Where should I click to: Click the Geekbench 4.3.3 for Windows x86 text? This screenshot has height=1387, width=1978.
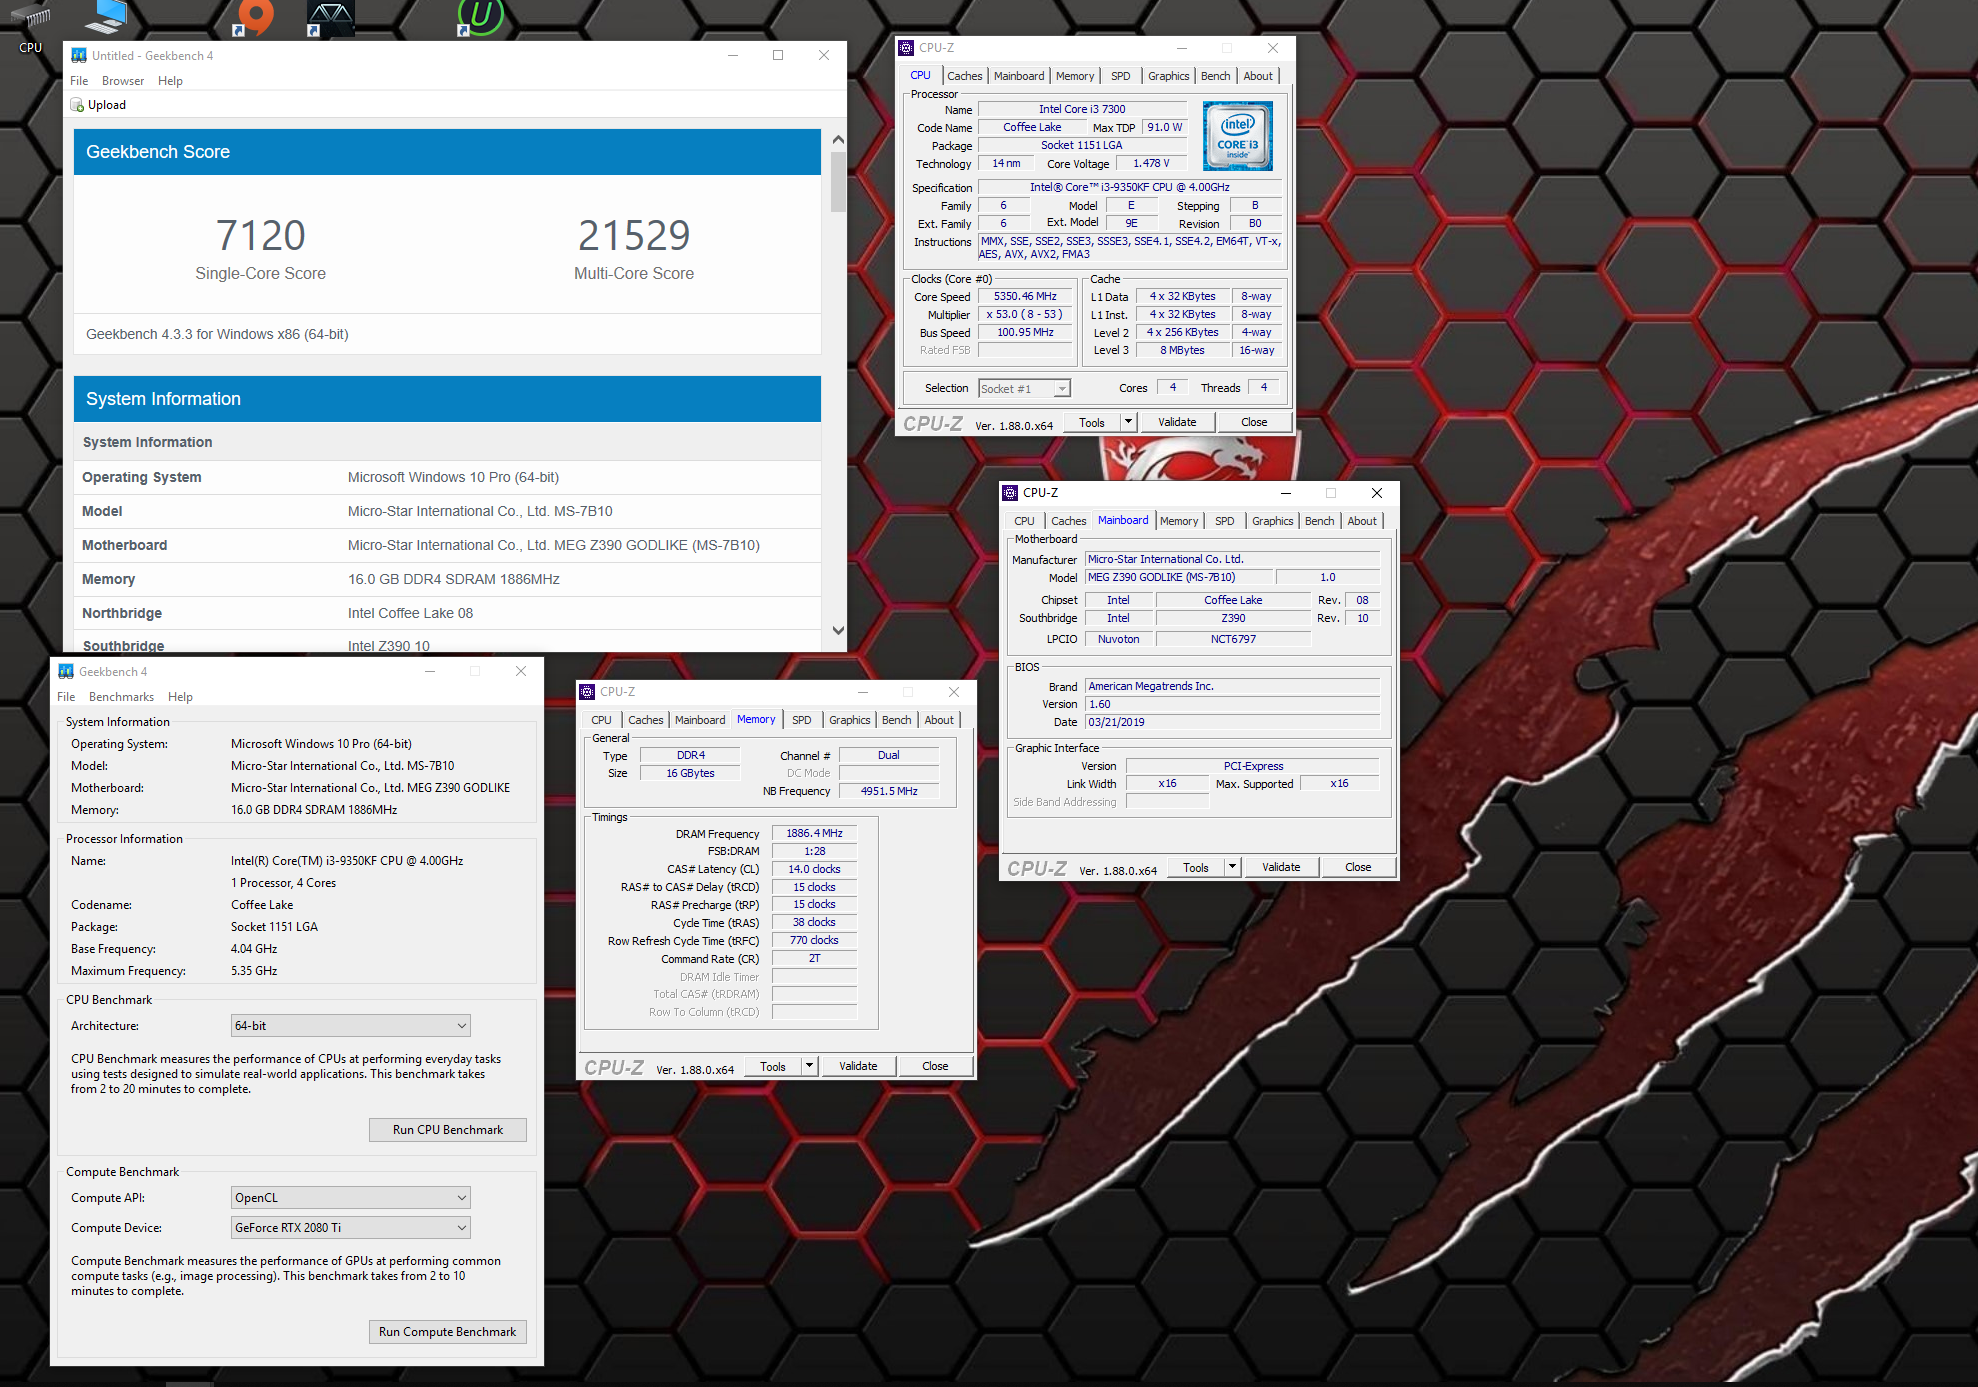[x=217, y=334]
